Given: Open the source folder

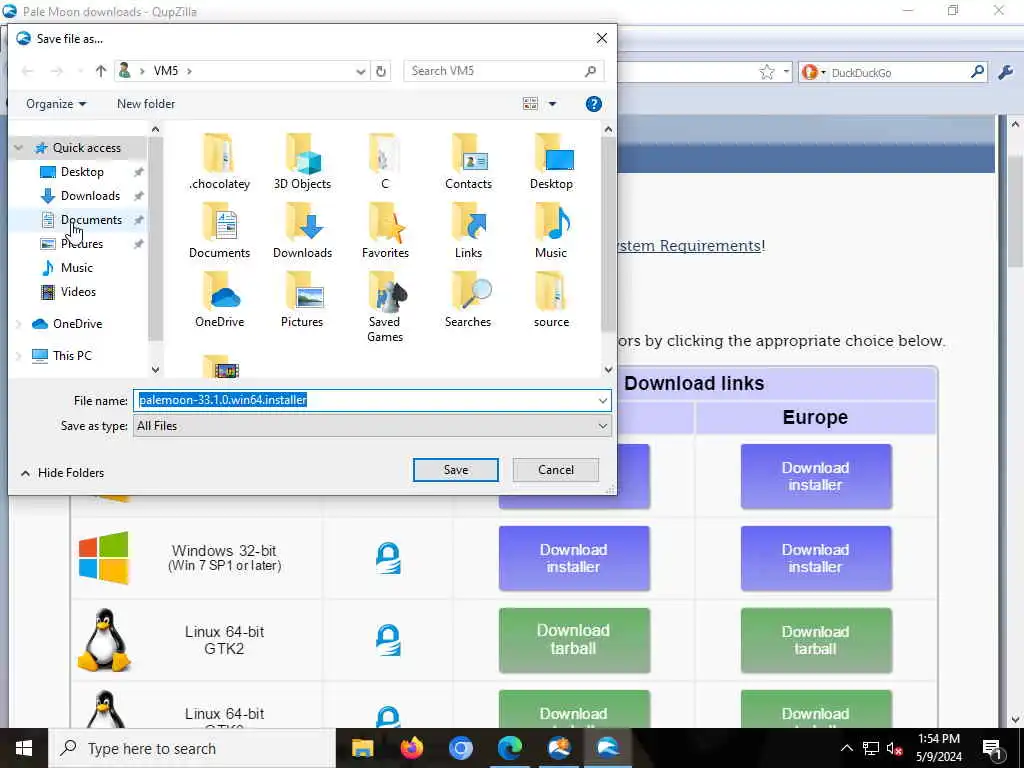Looking at the screenshot, I should click(551, 300).
